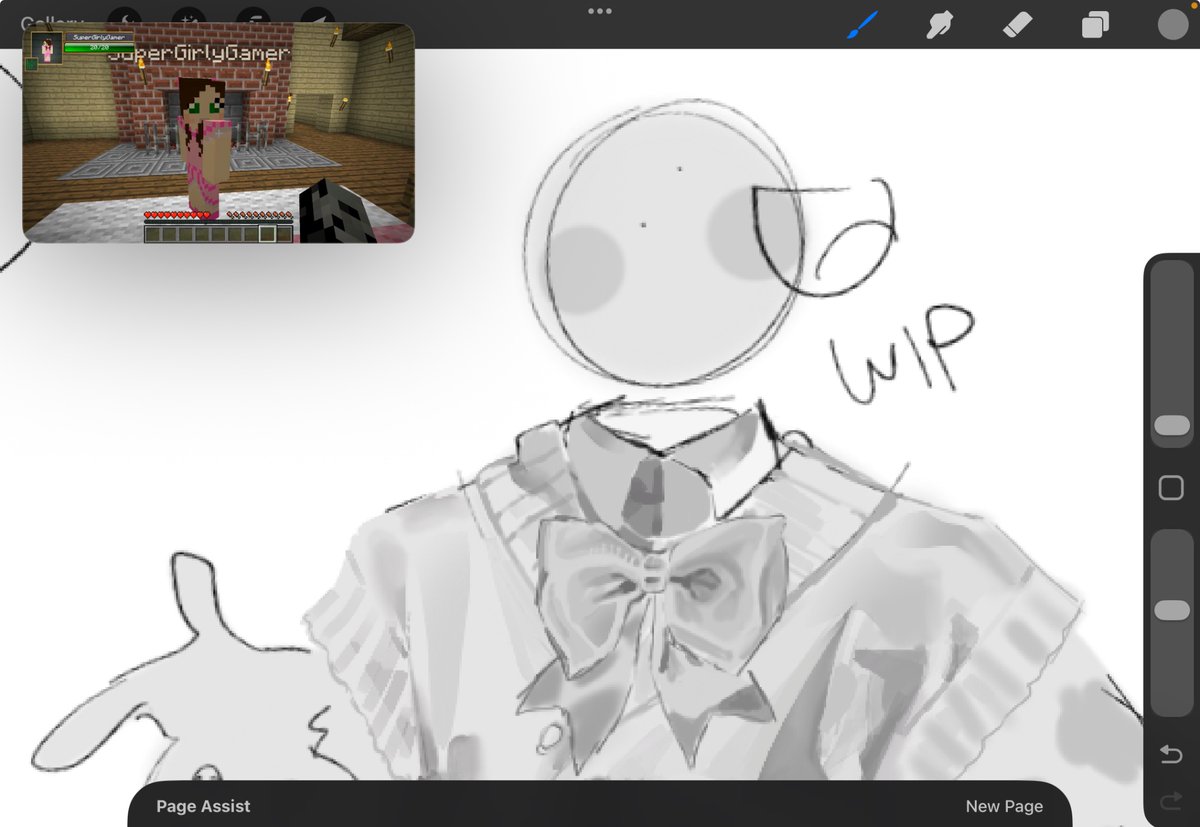The height and width of the screenshot is (827, 1200).
Task: Click the brush opacity slider handle
Action: click(x=1172, y=610)
